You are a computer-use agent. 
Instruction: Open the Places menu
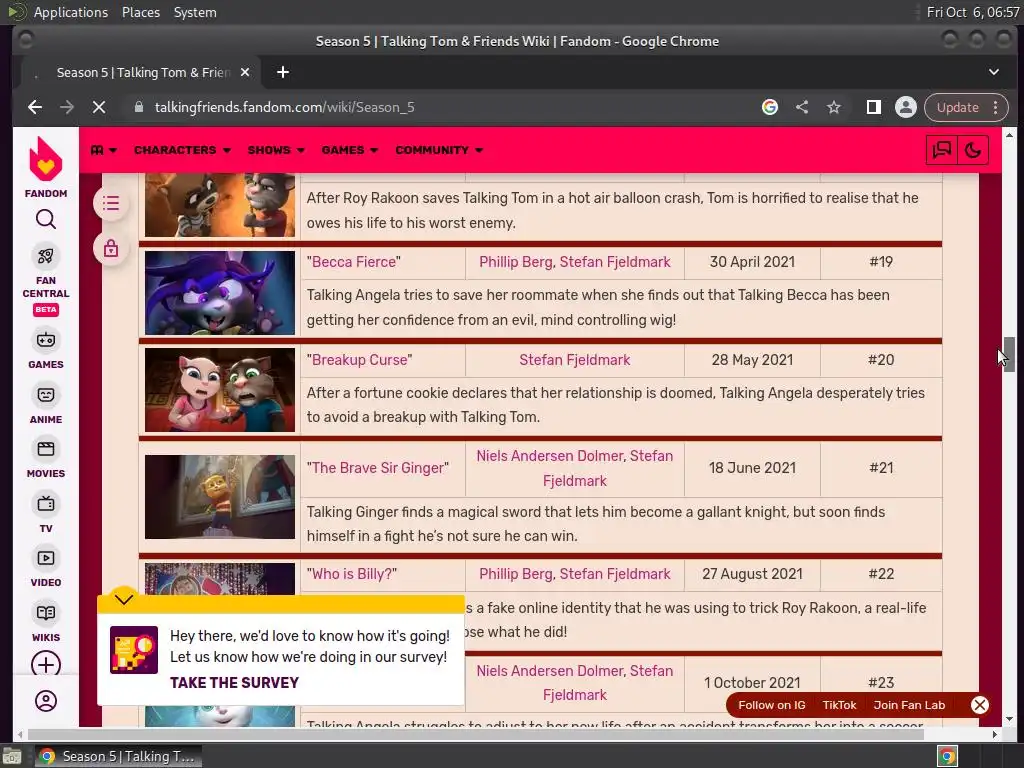tap(141, 12)
